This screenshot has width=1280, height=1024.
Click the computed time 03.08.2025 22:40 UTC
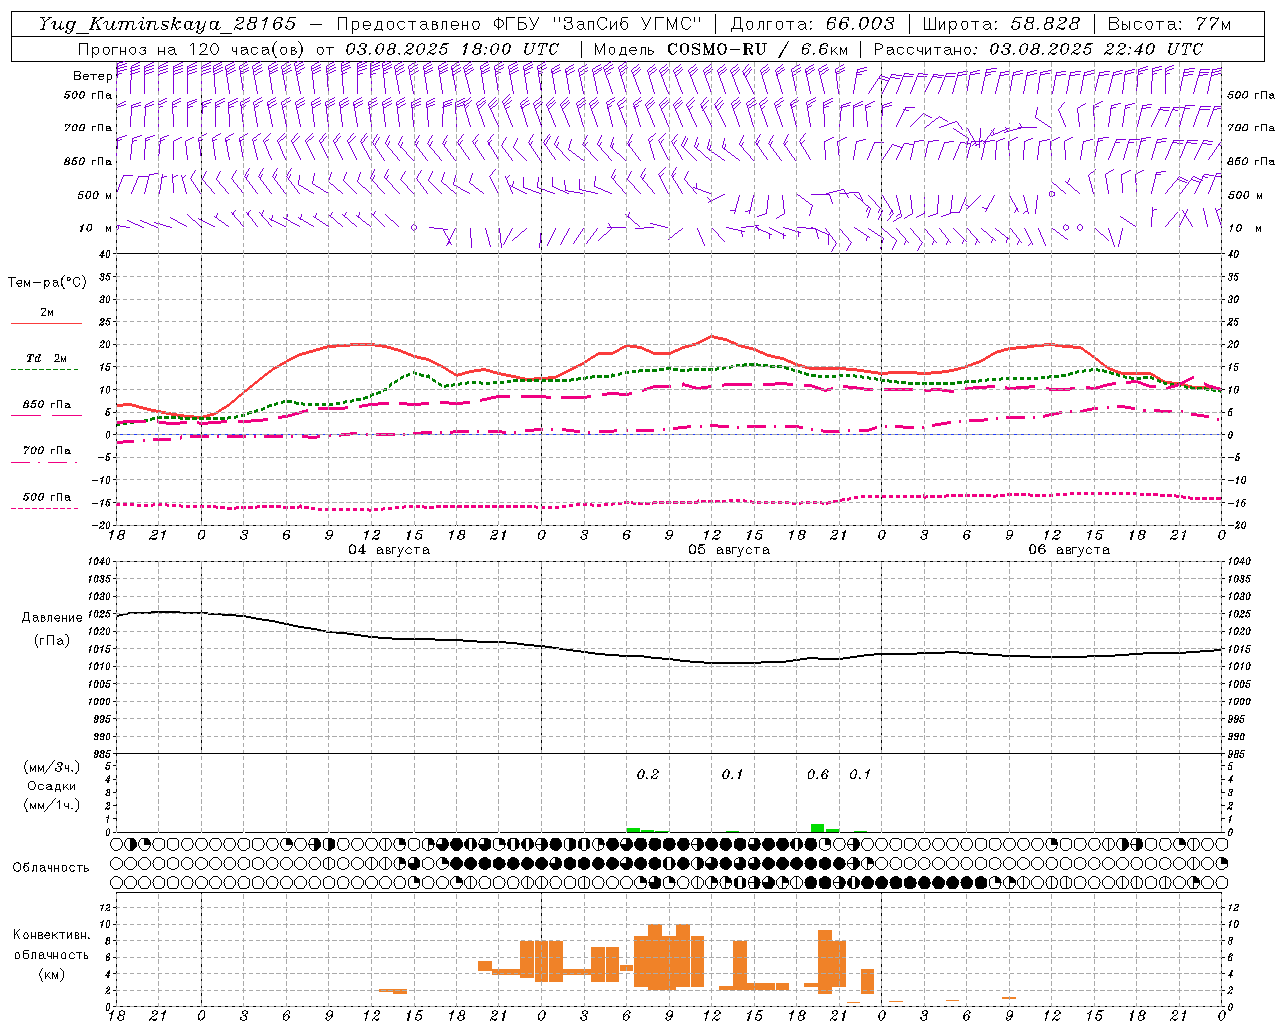(1096, 49)
